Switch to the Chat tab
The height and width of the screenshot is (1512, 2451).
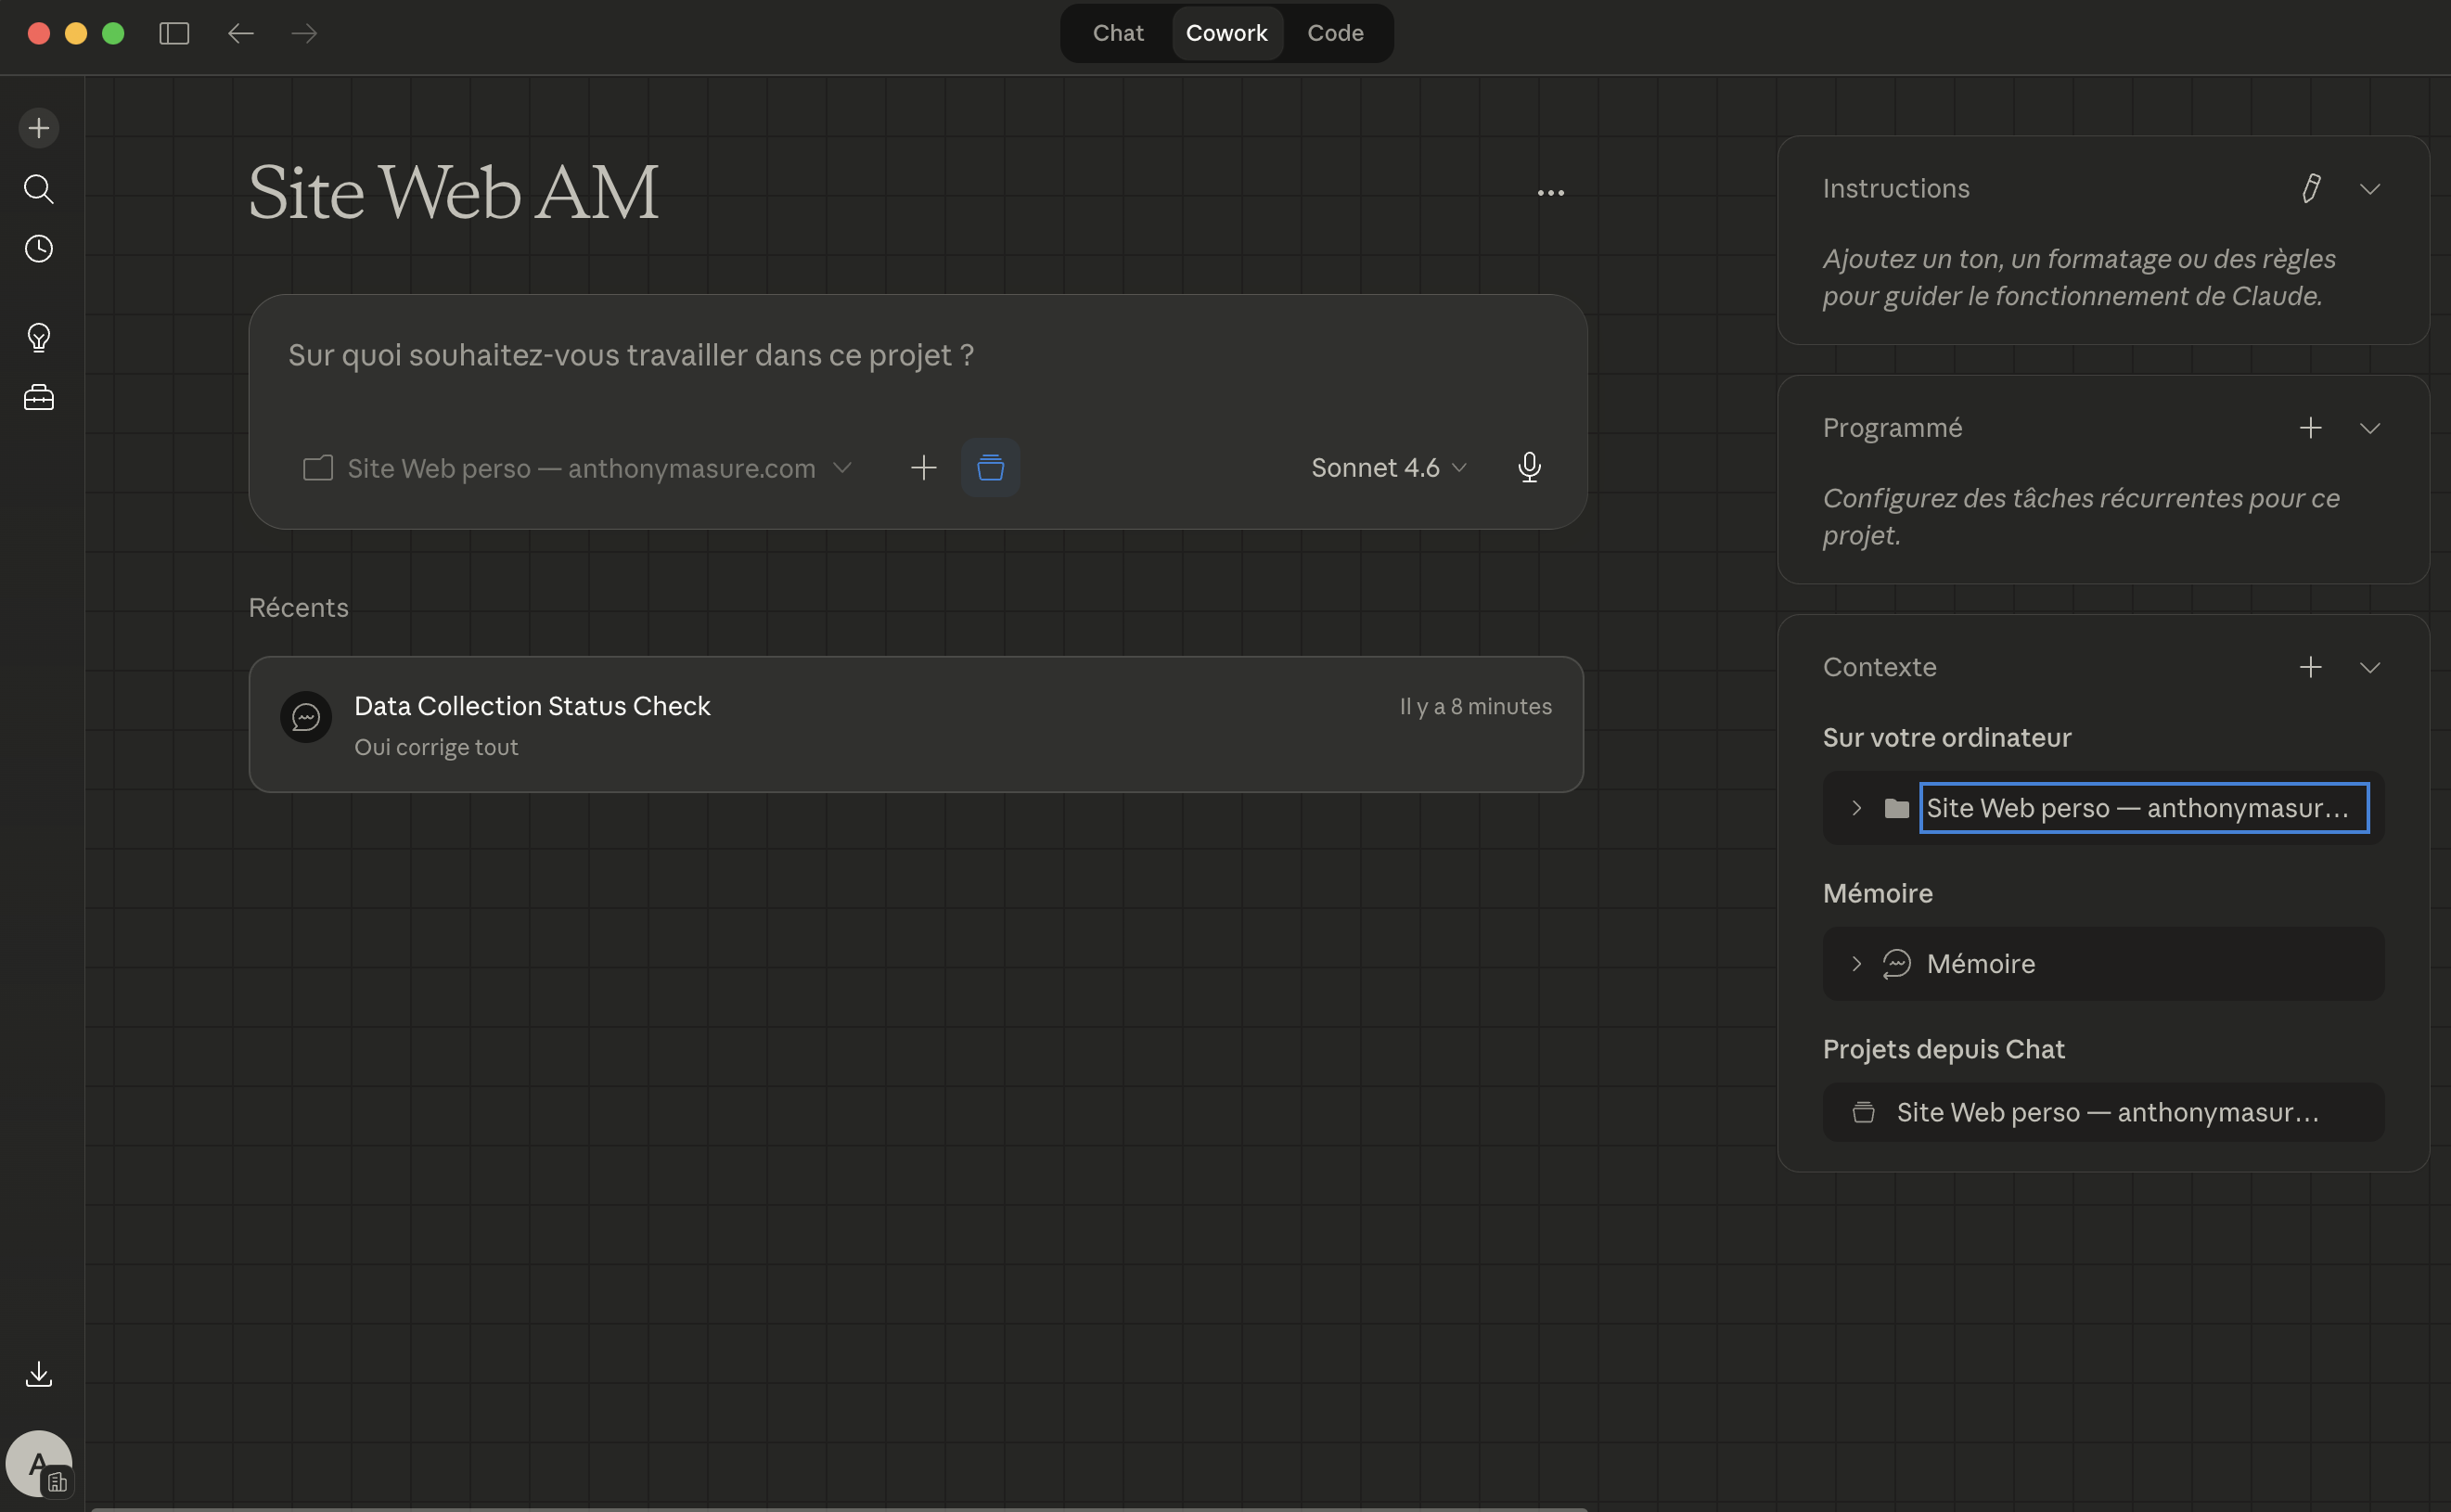click(x=1117, y=33)
